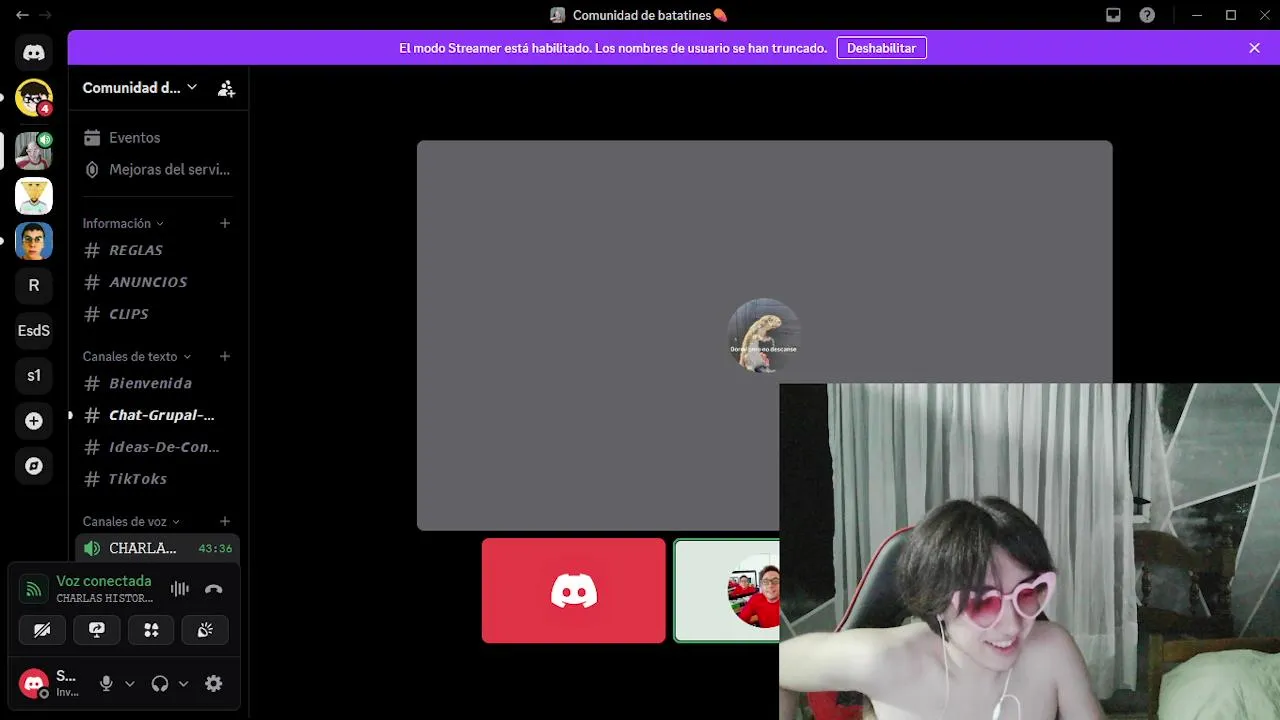The width and height of the screenshot is (1280, 720).
Task: Toggle headphones deafen
Action: point(160,684)
